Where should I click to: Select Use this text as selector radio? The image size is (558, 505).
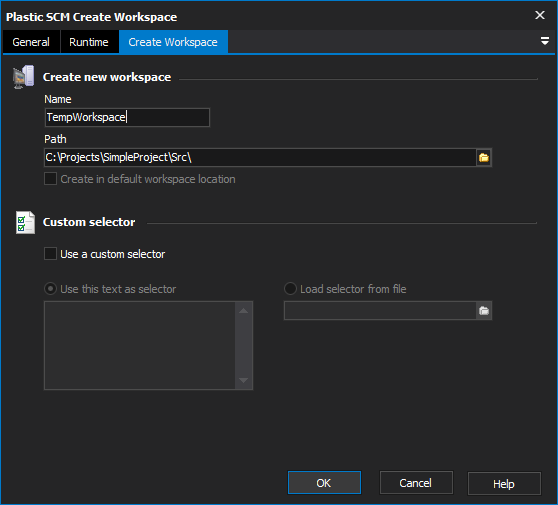point(50,289)
